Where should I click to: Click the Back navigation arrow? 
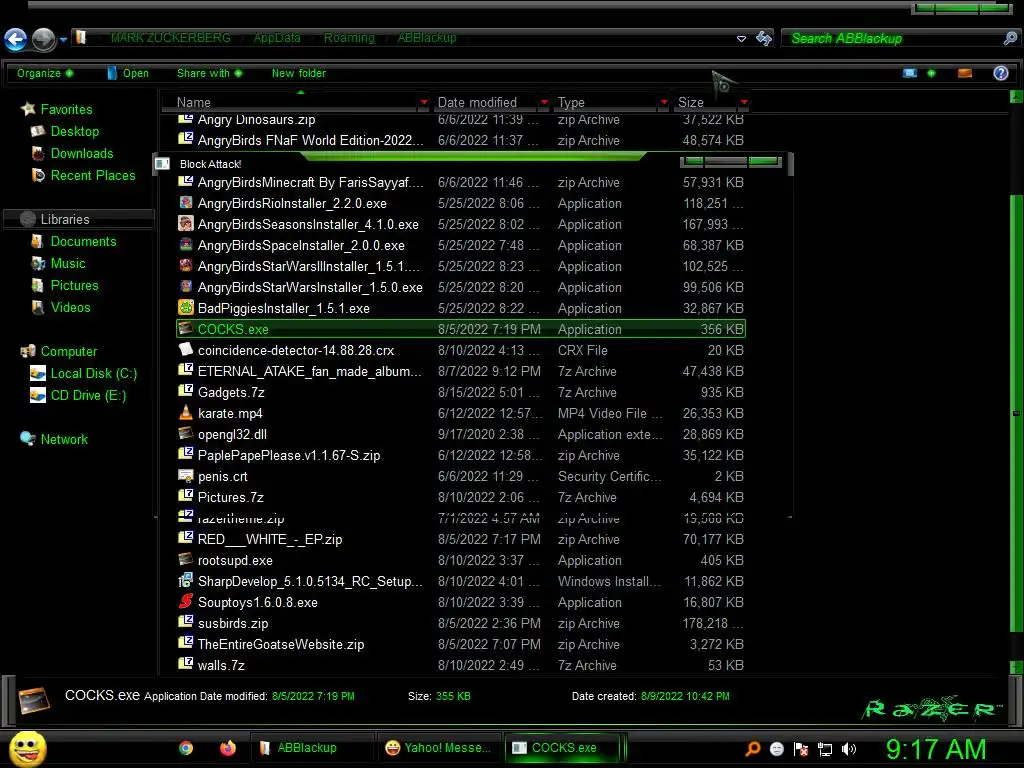click(x=16, y=39)
